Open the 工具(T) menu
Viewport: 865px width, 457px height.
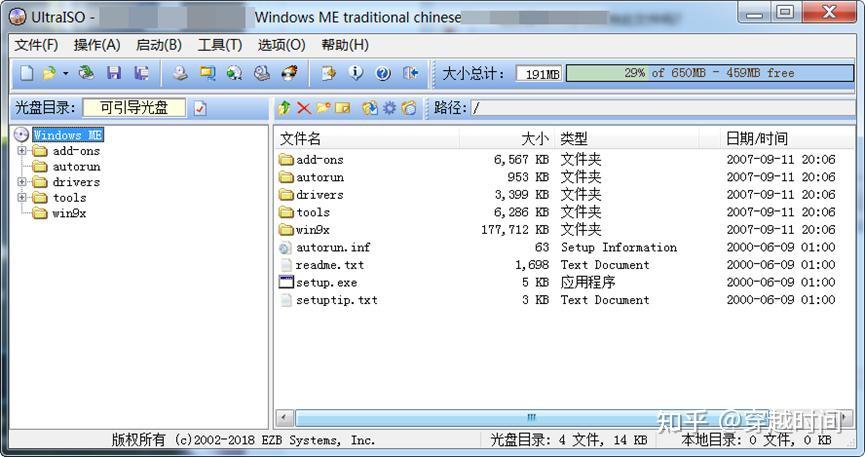(220, 45)
